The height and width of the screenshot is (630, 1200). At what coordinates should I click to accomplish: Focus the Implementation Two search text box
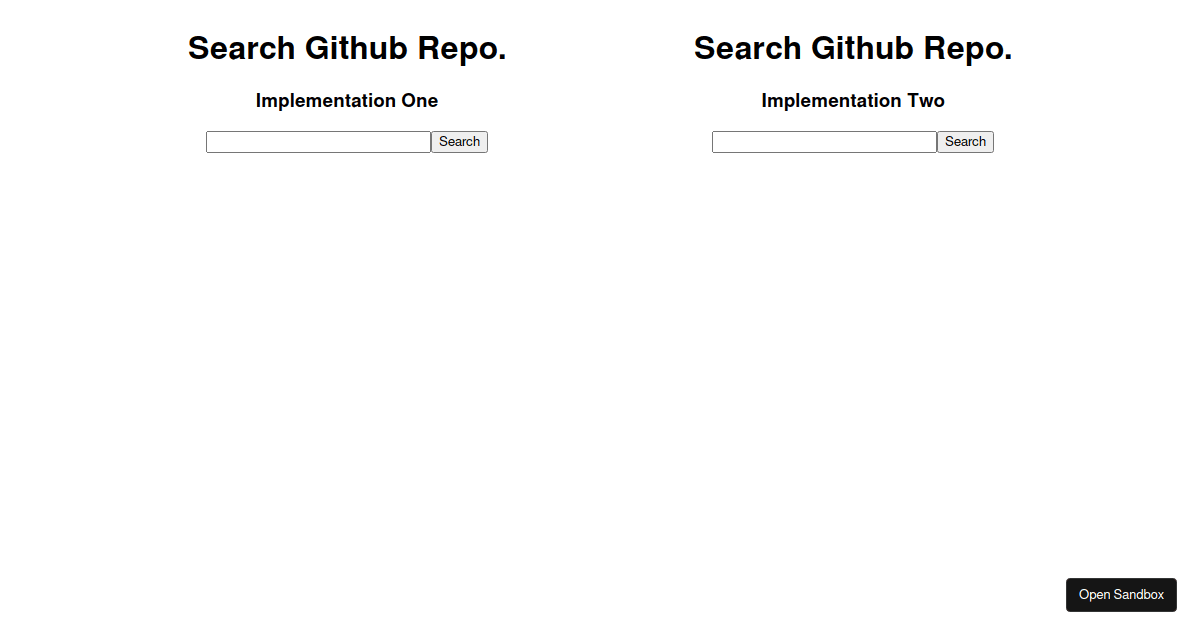tap(824, 142)
